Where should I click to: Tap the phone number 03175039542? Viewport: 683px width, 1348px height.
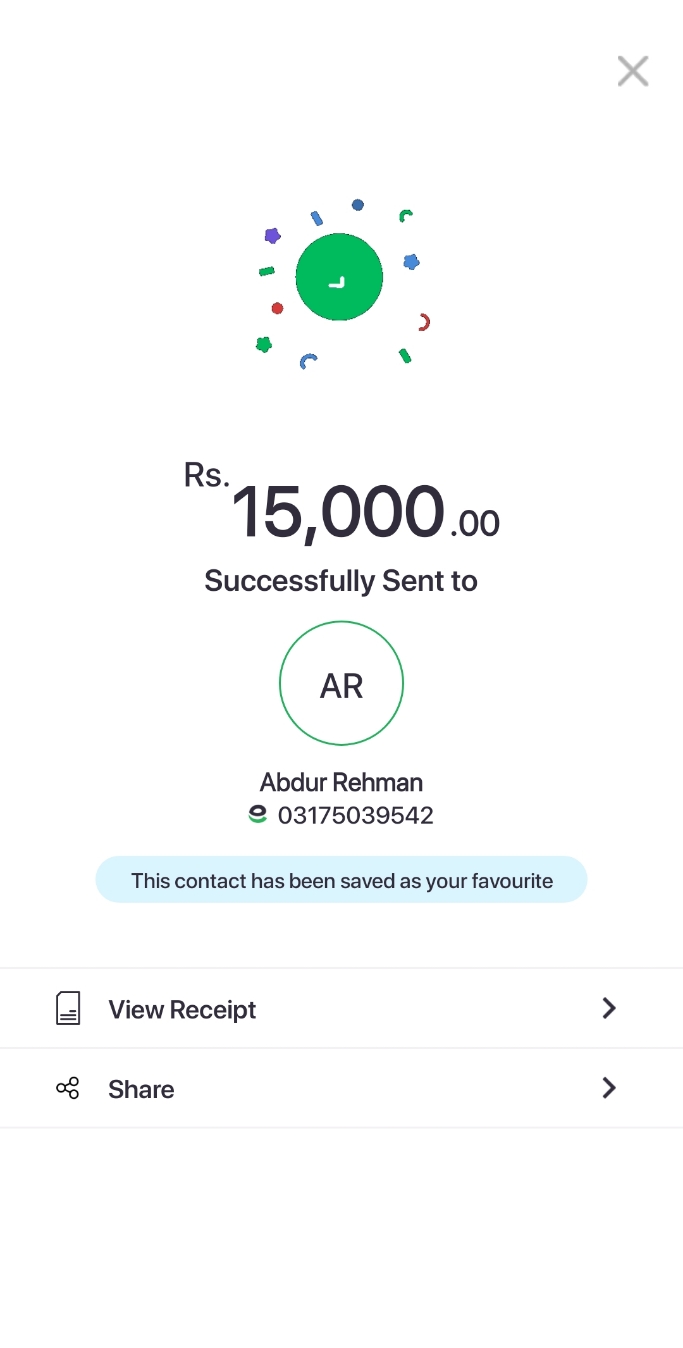click(356, 816)
